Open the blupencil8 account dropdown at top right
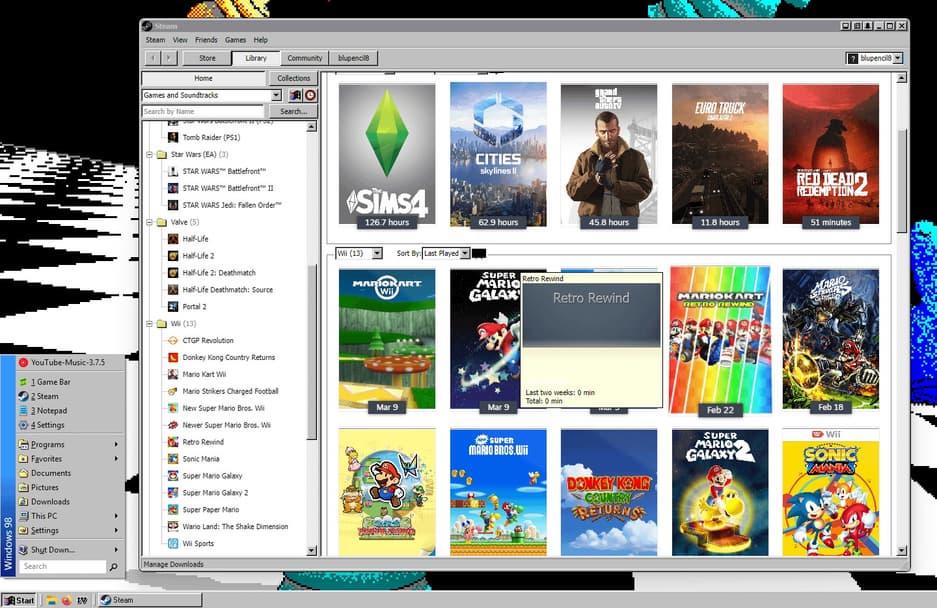The width and height of the screenshot is (937, 608). 898,58
